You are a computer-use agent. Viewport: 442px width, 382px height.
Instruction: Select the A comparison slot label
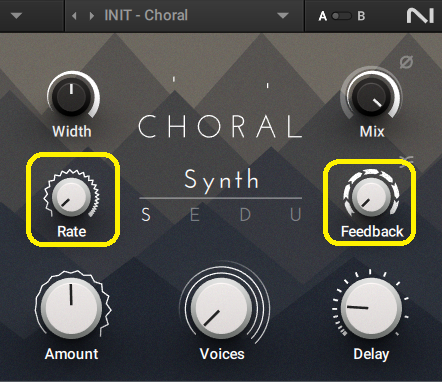(322, 16)
